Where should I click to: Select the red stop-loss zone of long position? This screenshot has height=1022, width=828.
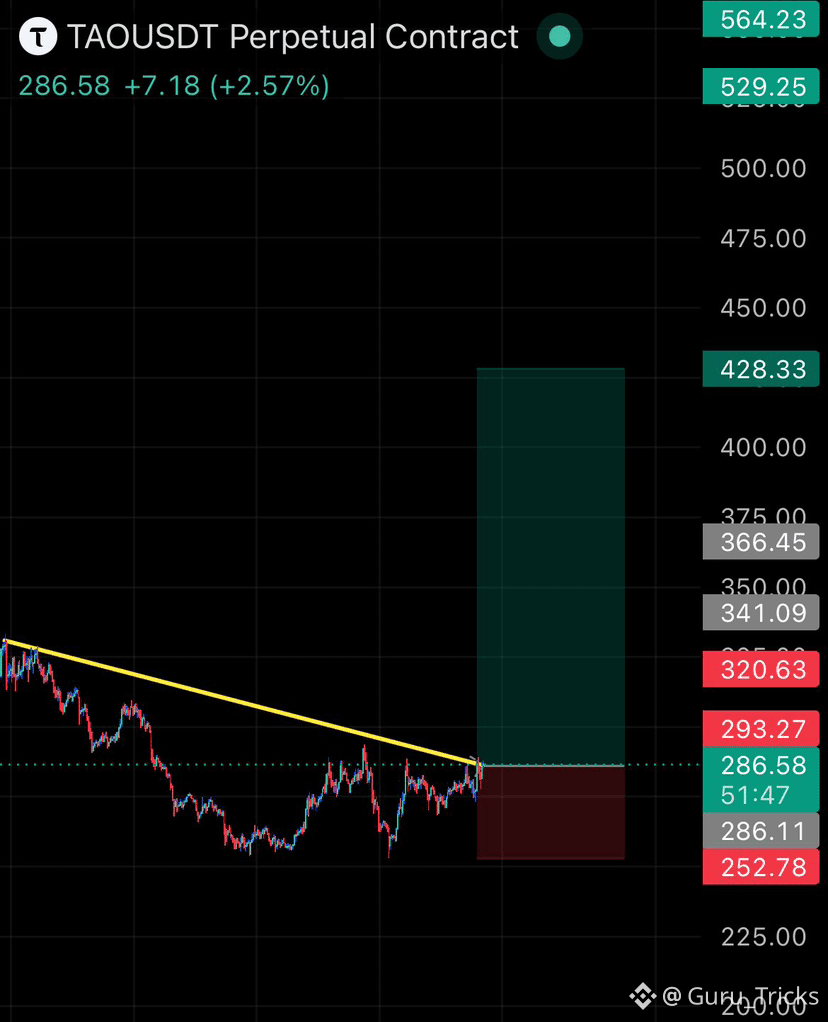point(551,813)
